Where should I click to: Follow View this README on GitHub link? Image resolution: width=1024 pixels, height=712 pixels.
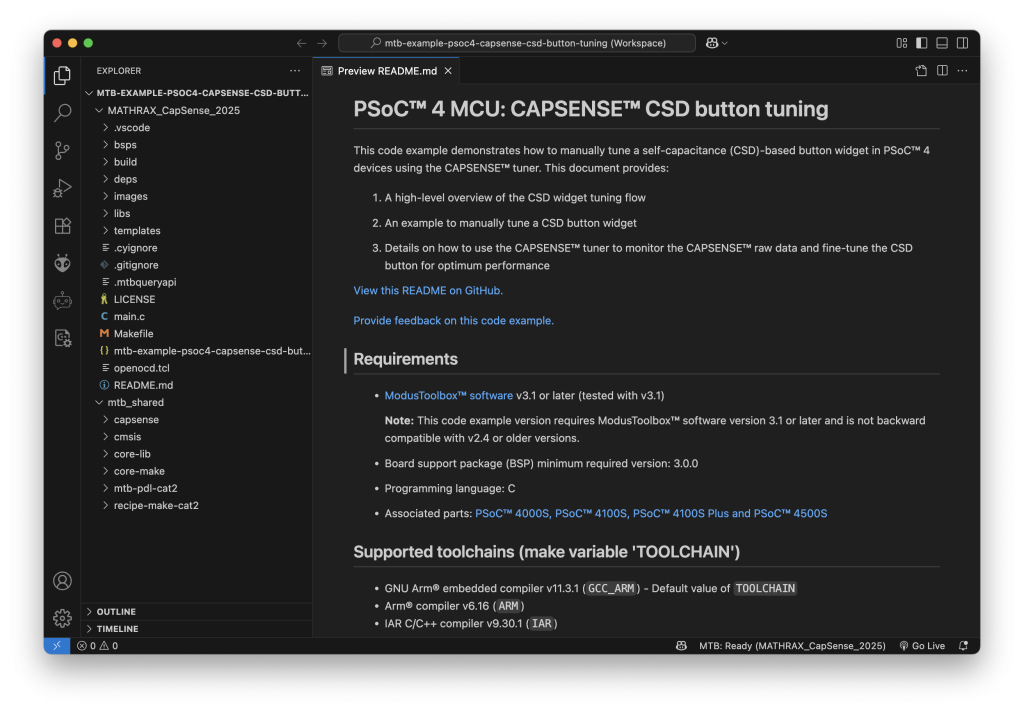tap(428, 291)
